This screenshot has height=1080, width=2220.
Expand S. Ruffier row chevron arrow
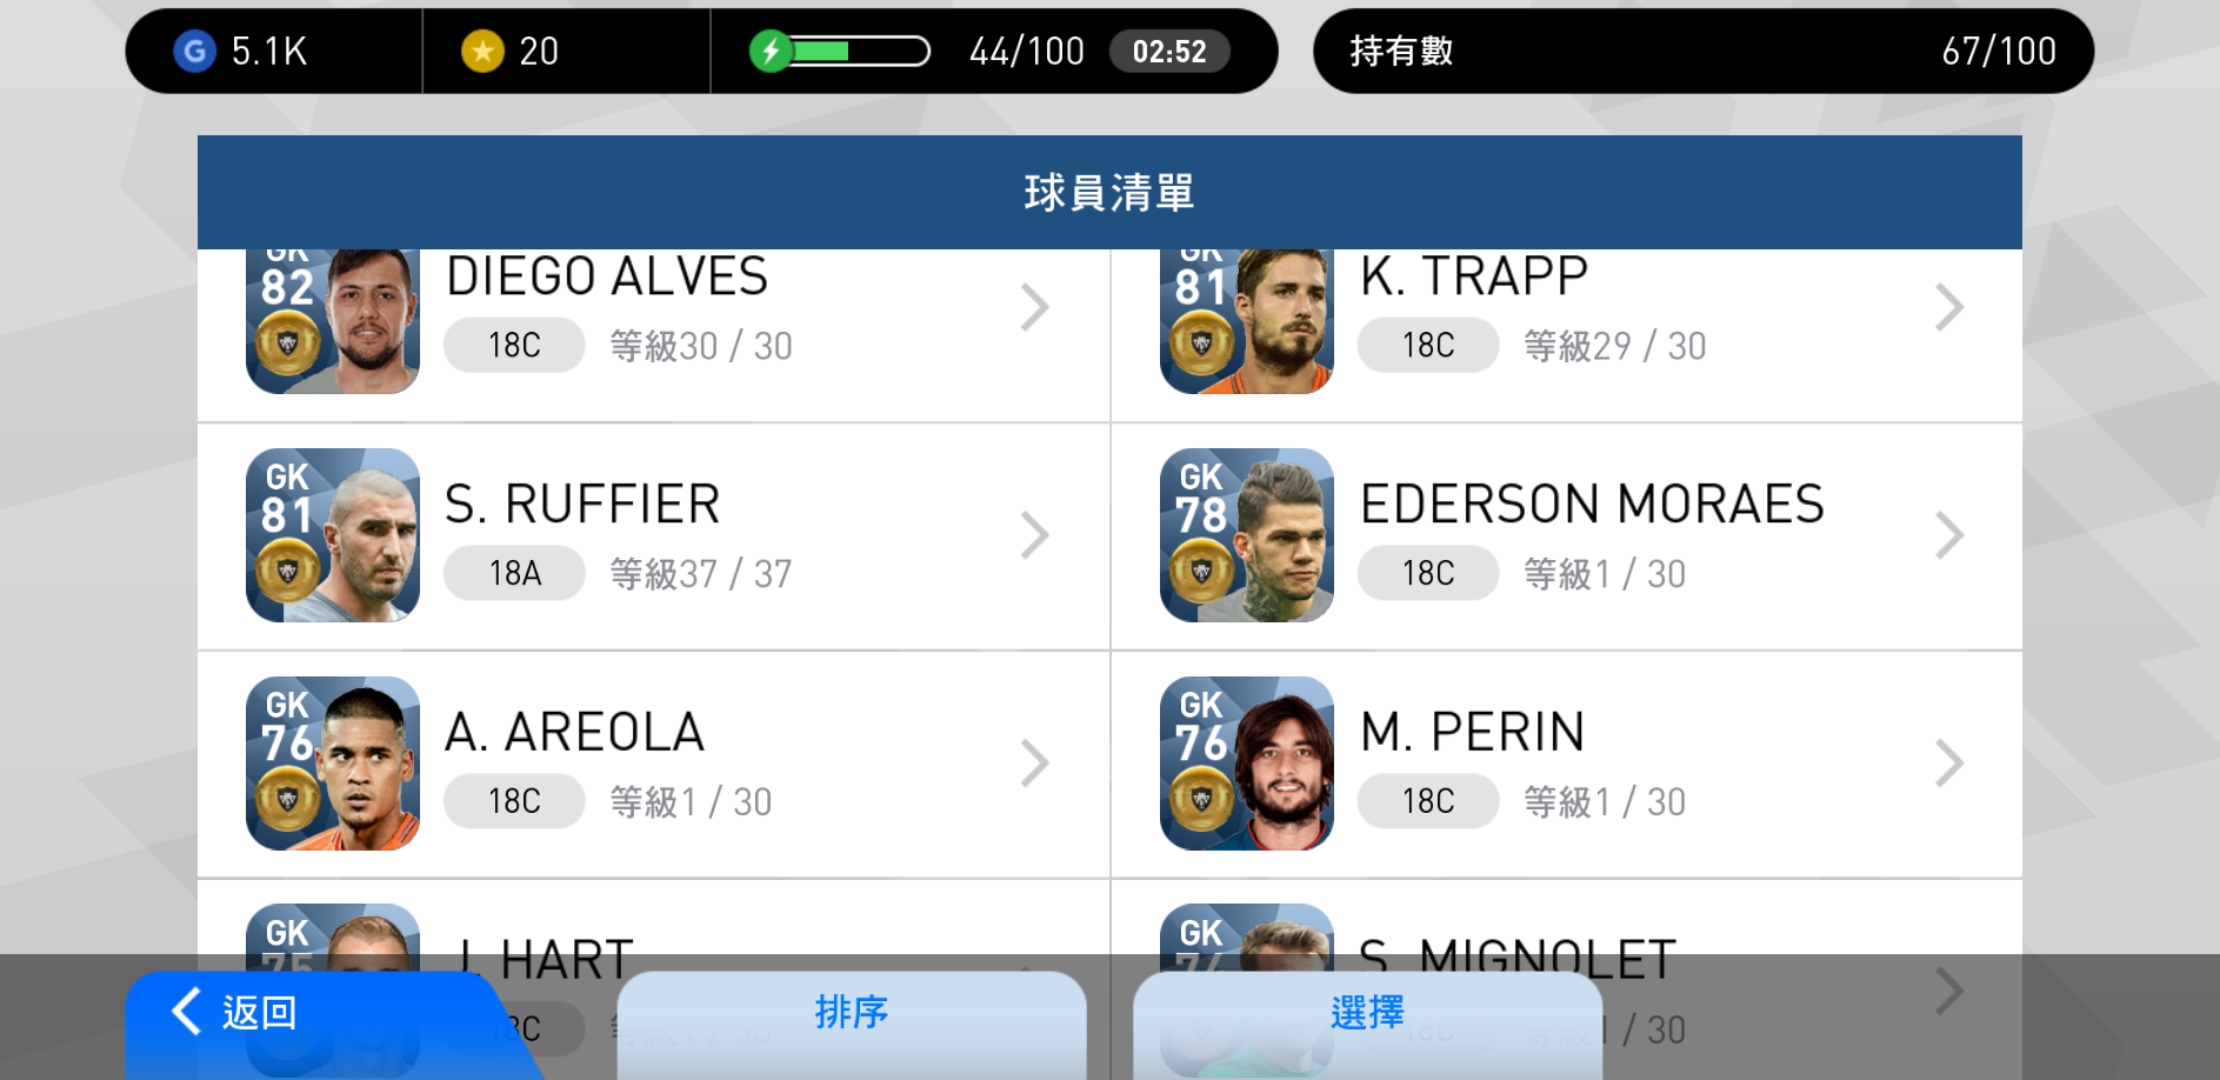pos(1035,535)
